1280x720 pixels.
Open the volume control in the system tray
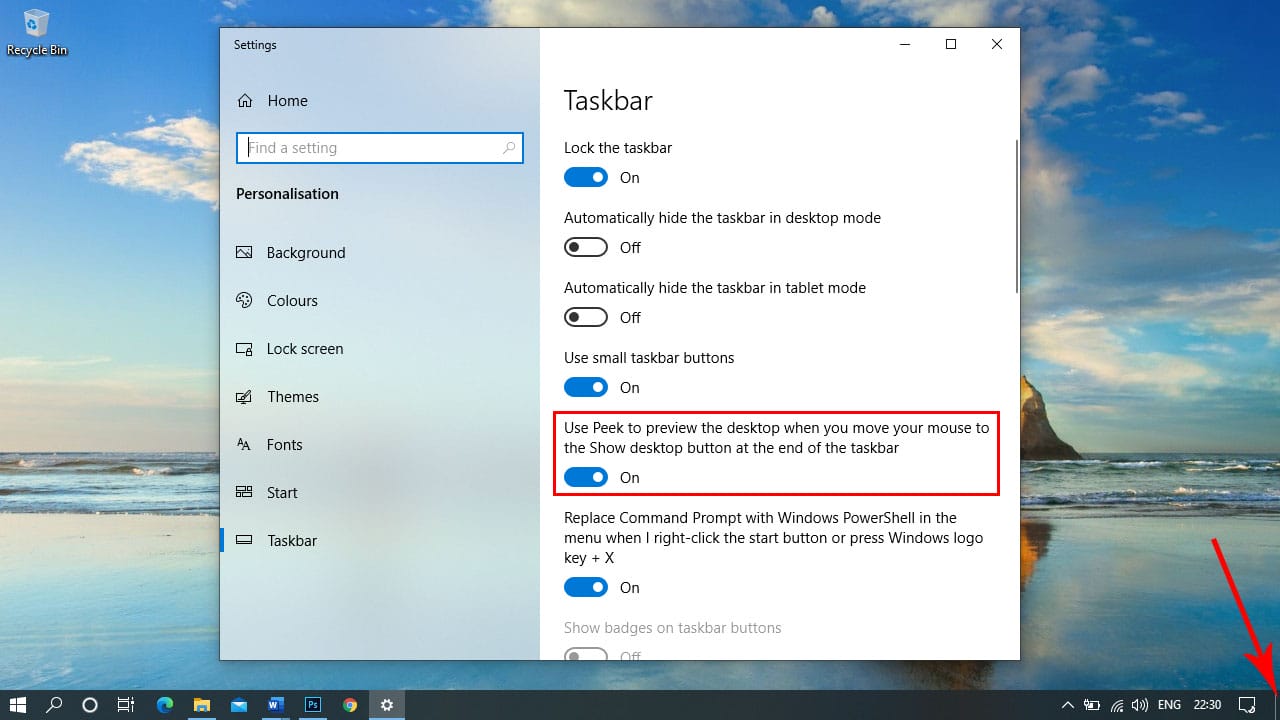click(x=1140, y=705)
